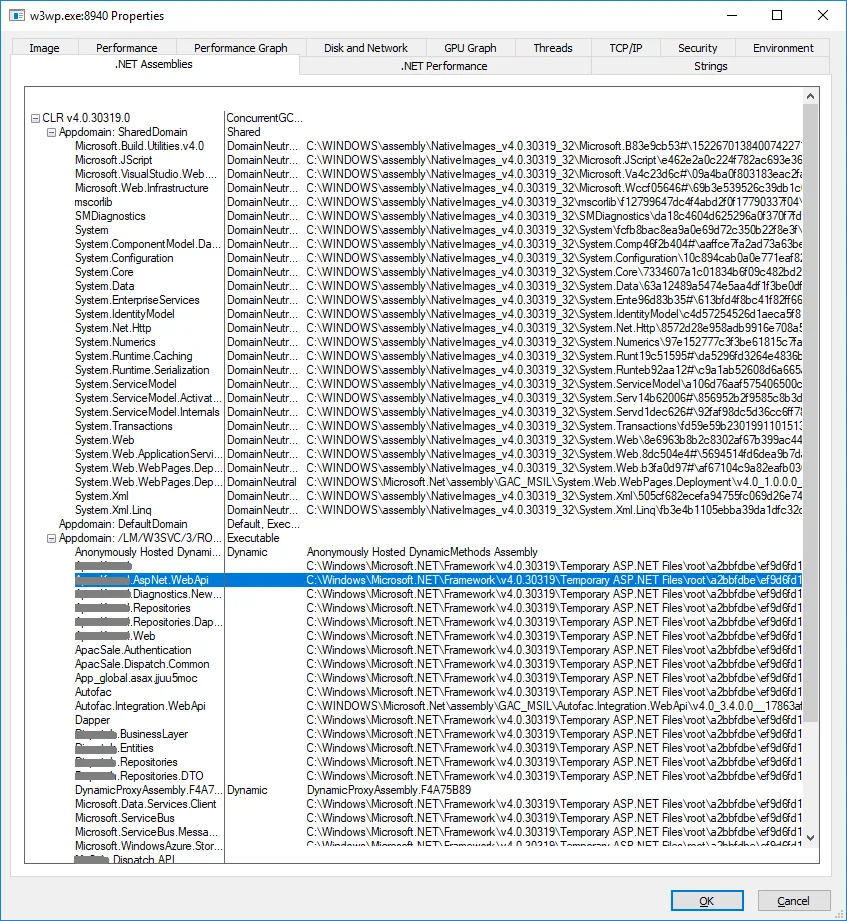The height and width of the screenshot is (921, 847).
Task: Select the System.Xml.Linq assembly
Action: [113, 510]
